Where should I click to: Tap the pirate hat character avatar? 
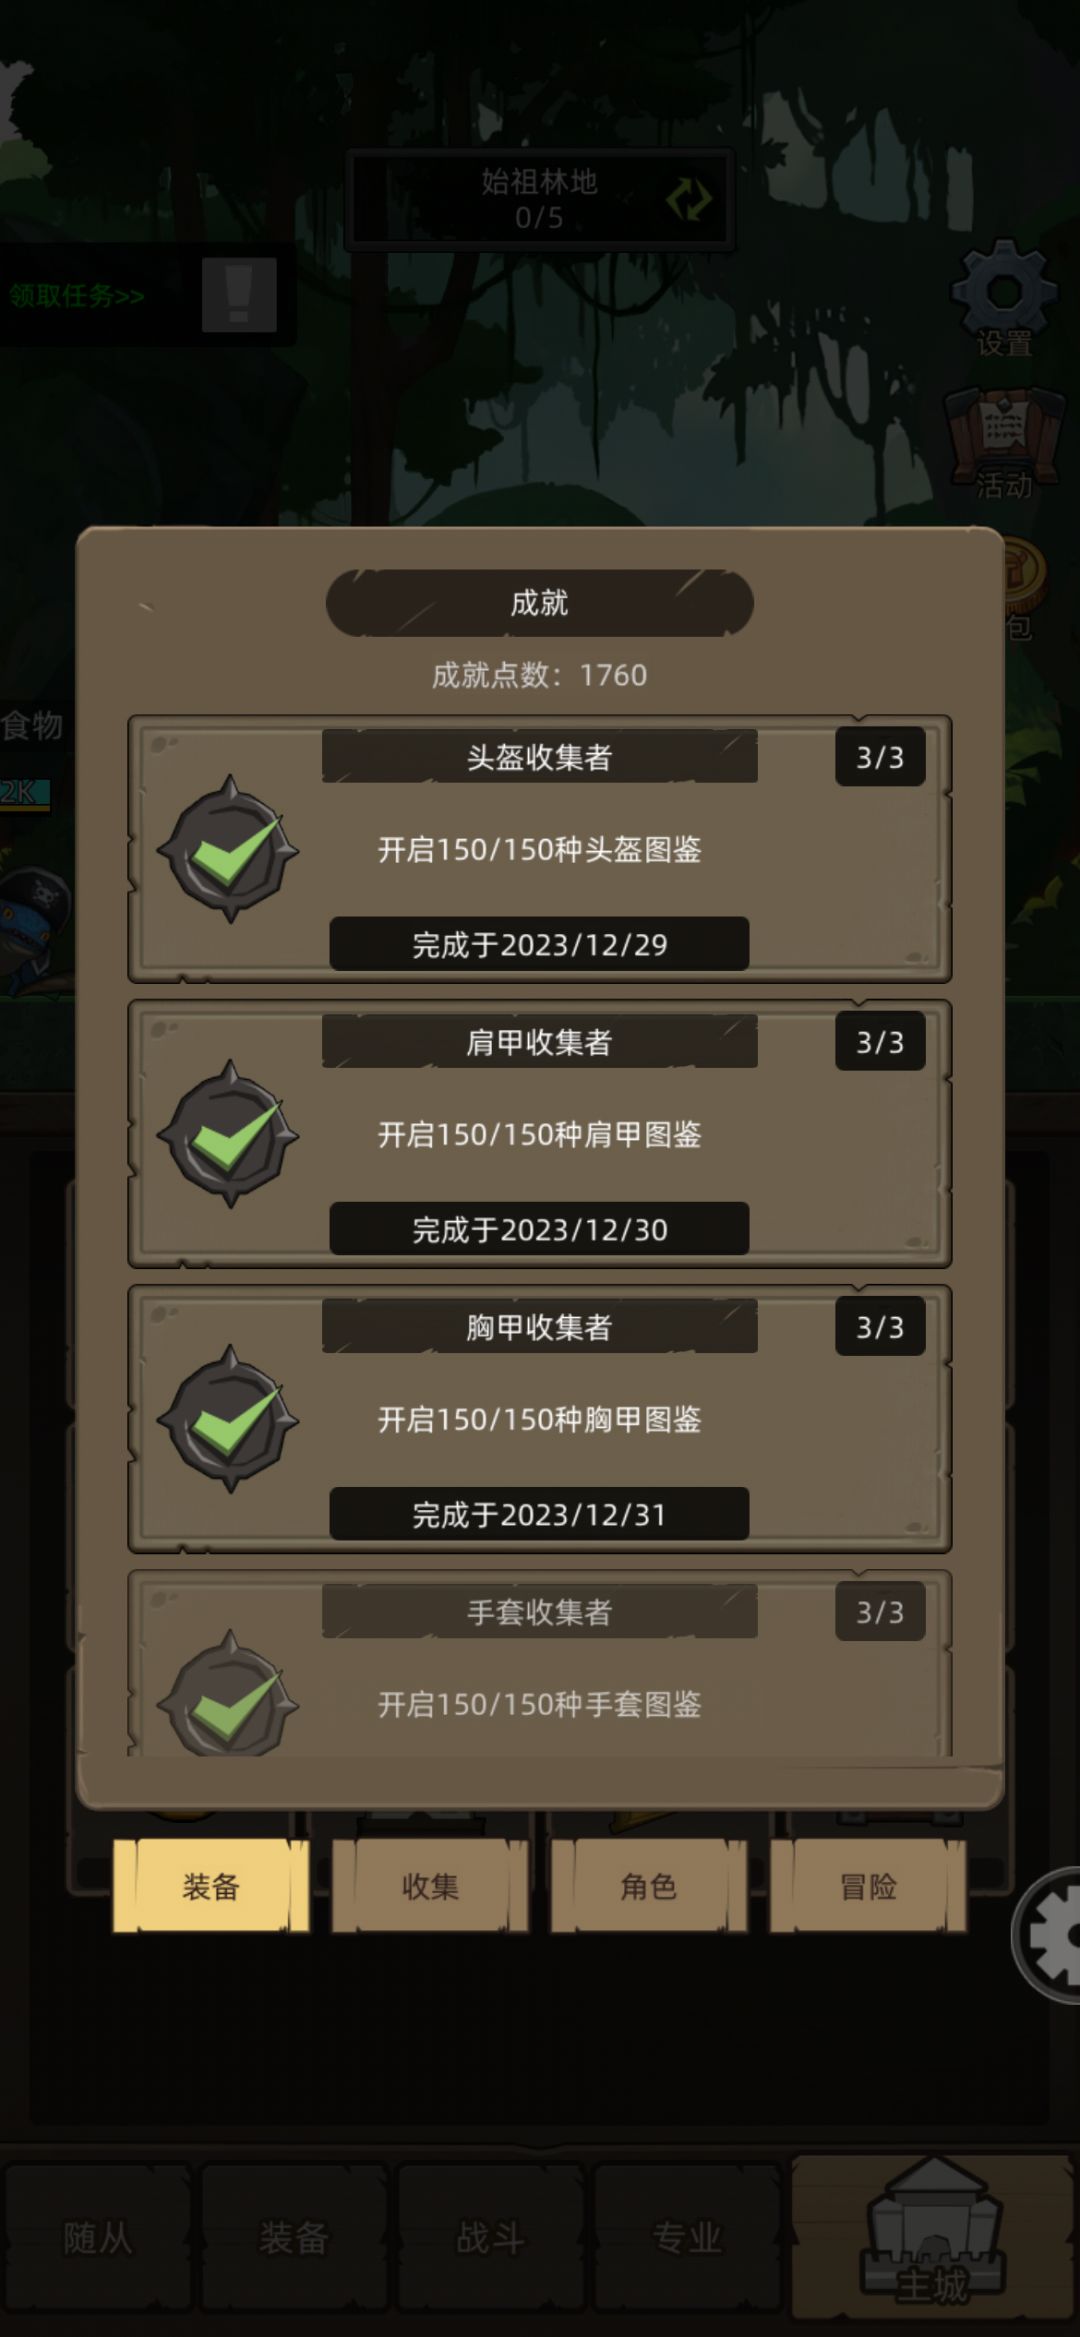(x=36, y=930)
